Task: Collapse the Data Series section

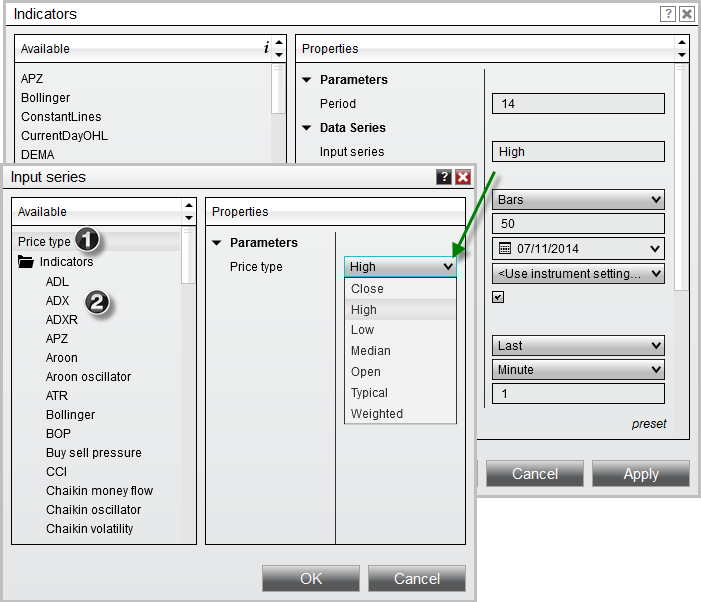Action: click(307, 128)
